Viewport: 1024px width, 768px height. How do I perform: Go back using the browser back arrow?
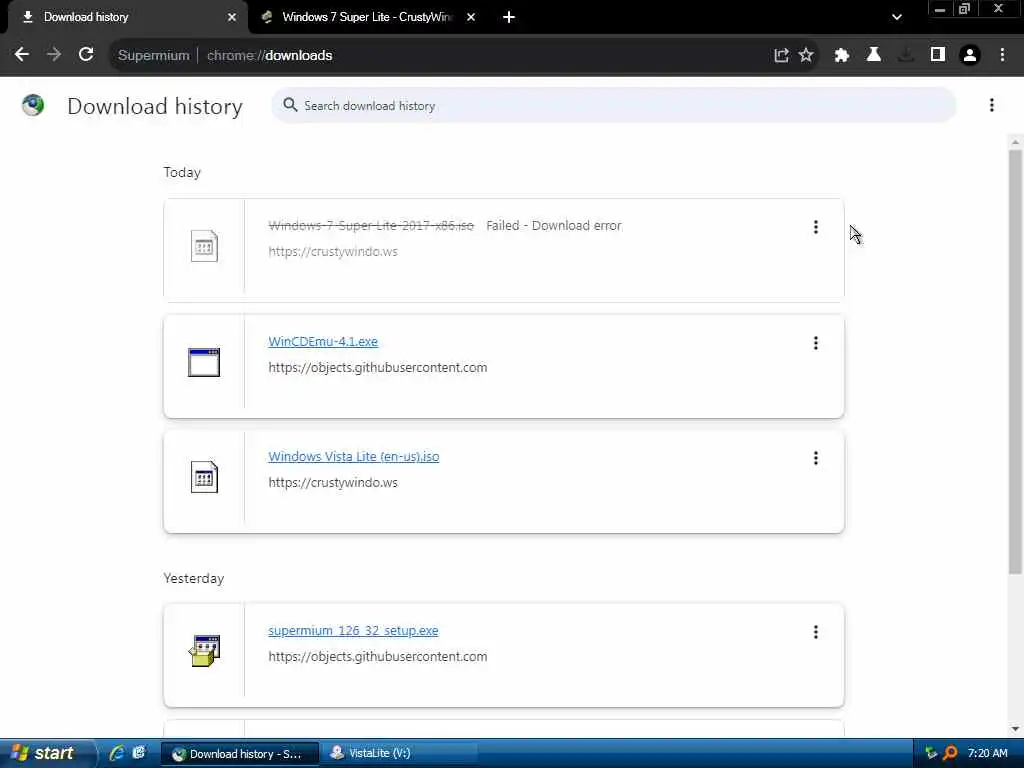coord(22,55)
